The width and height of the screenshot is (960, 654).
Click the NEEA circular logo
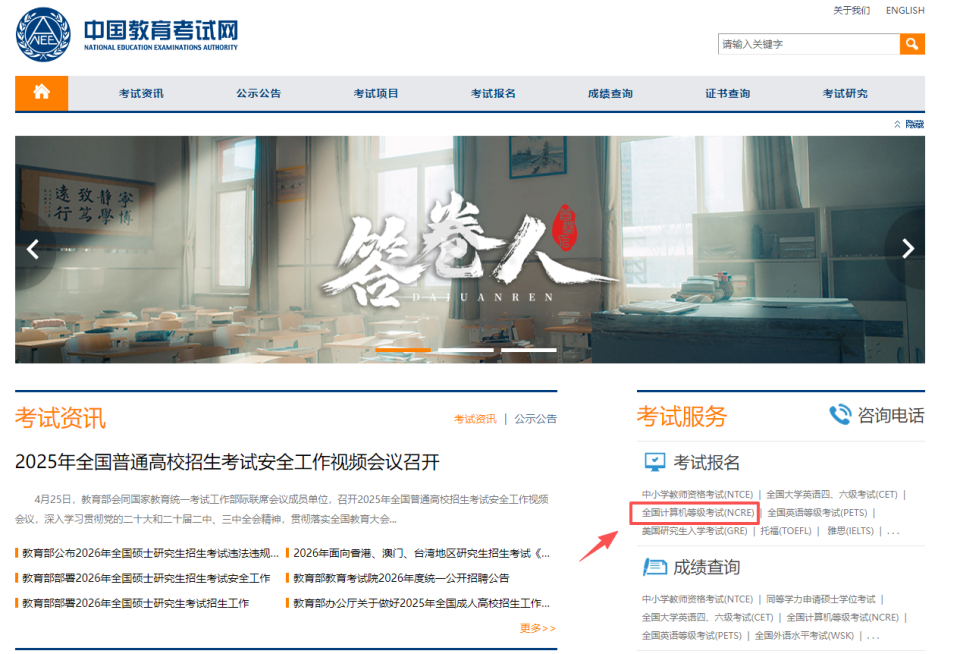coord(43,34)
